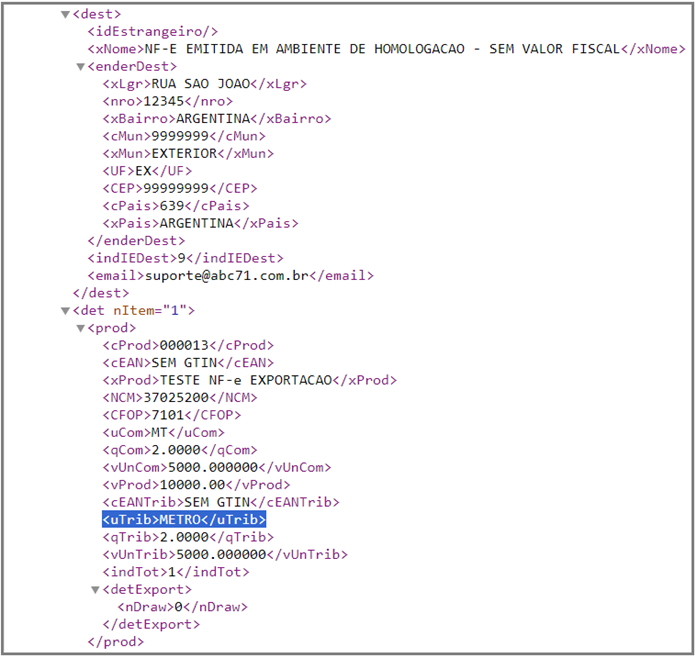Click the xLgr RUA SAO JOAO line
This screenshot has height=658, width=697.
point(204,84)
